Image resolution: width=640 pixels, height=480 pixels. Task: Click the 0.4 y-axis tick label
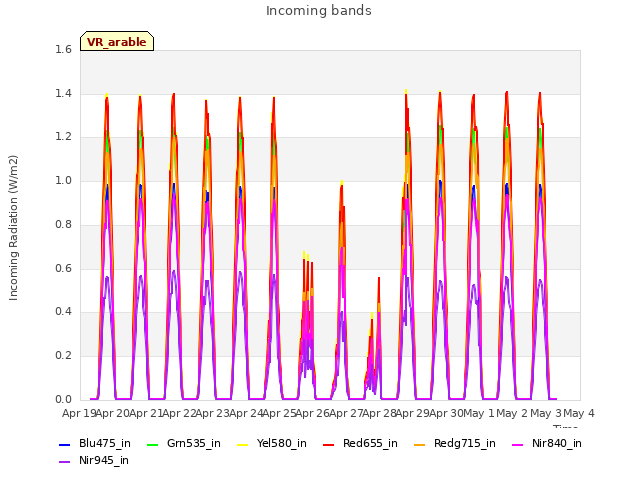[x=63, y=311]
